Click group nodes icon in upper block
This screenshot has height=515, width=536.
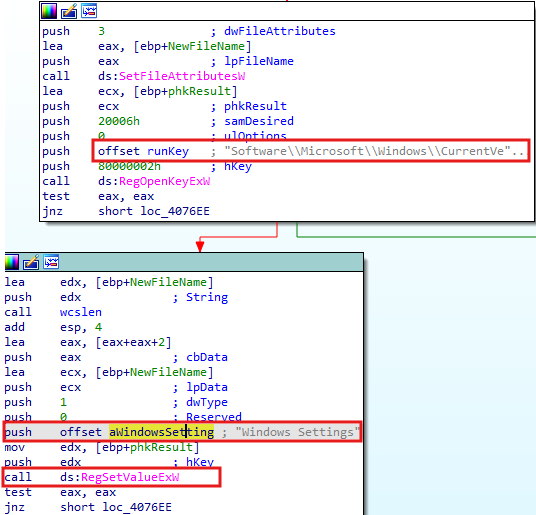coord(89,11)
